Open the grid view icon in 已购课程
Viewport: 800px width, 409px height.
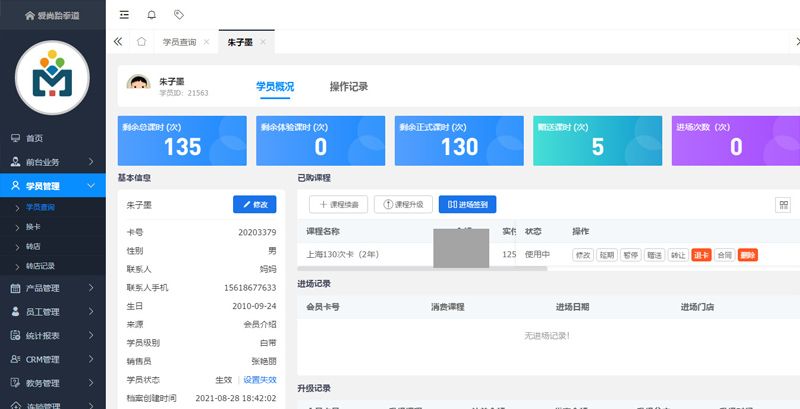(782, 204)
